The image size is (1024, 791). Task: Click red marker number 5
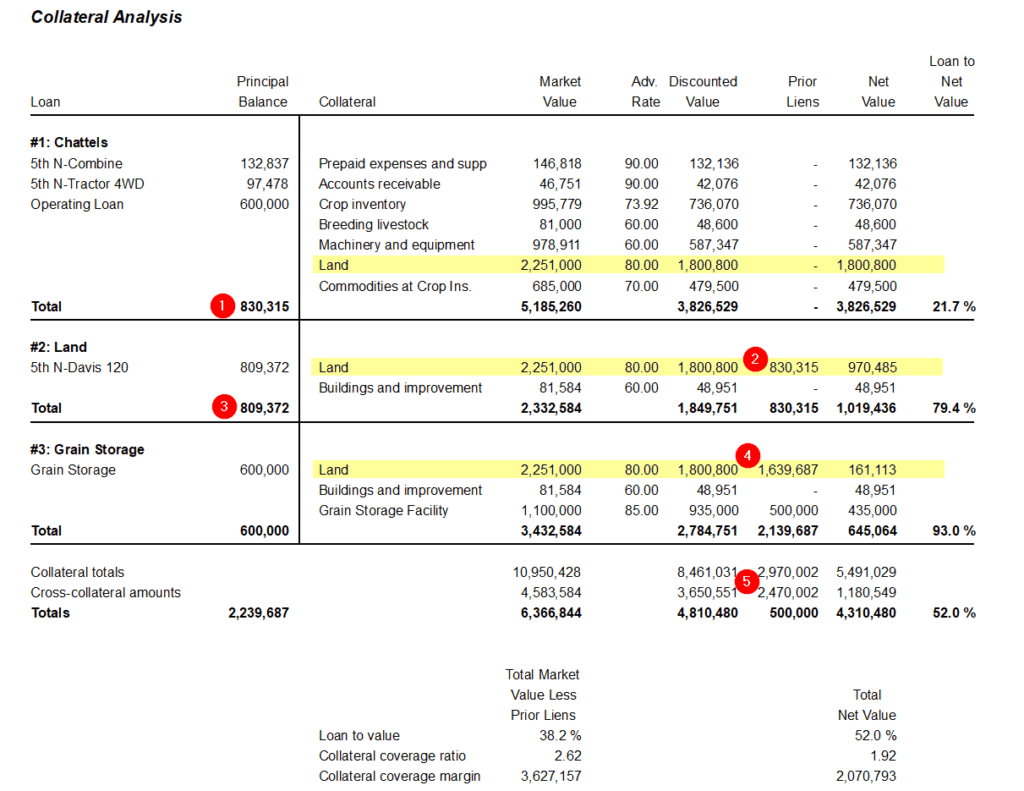pos(747,582)
